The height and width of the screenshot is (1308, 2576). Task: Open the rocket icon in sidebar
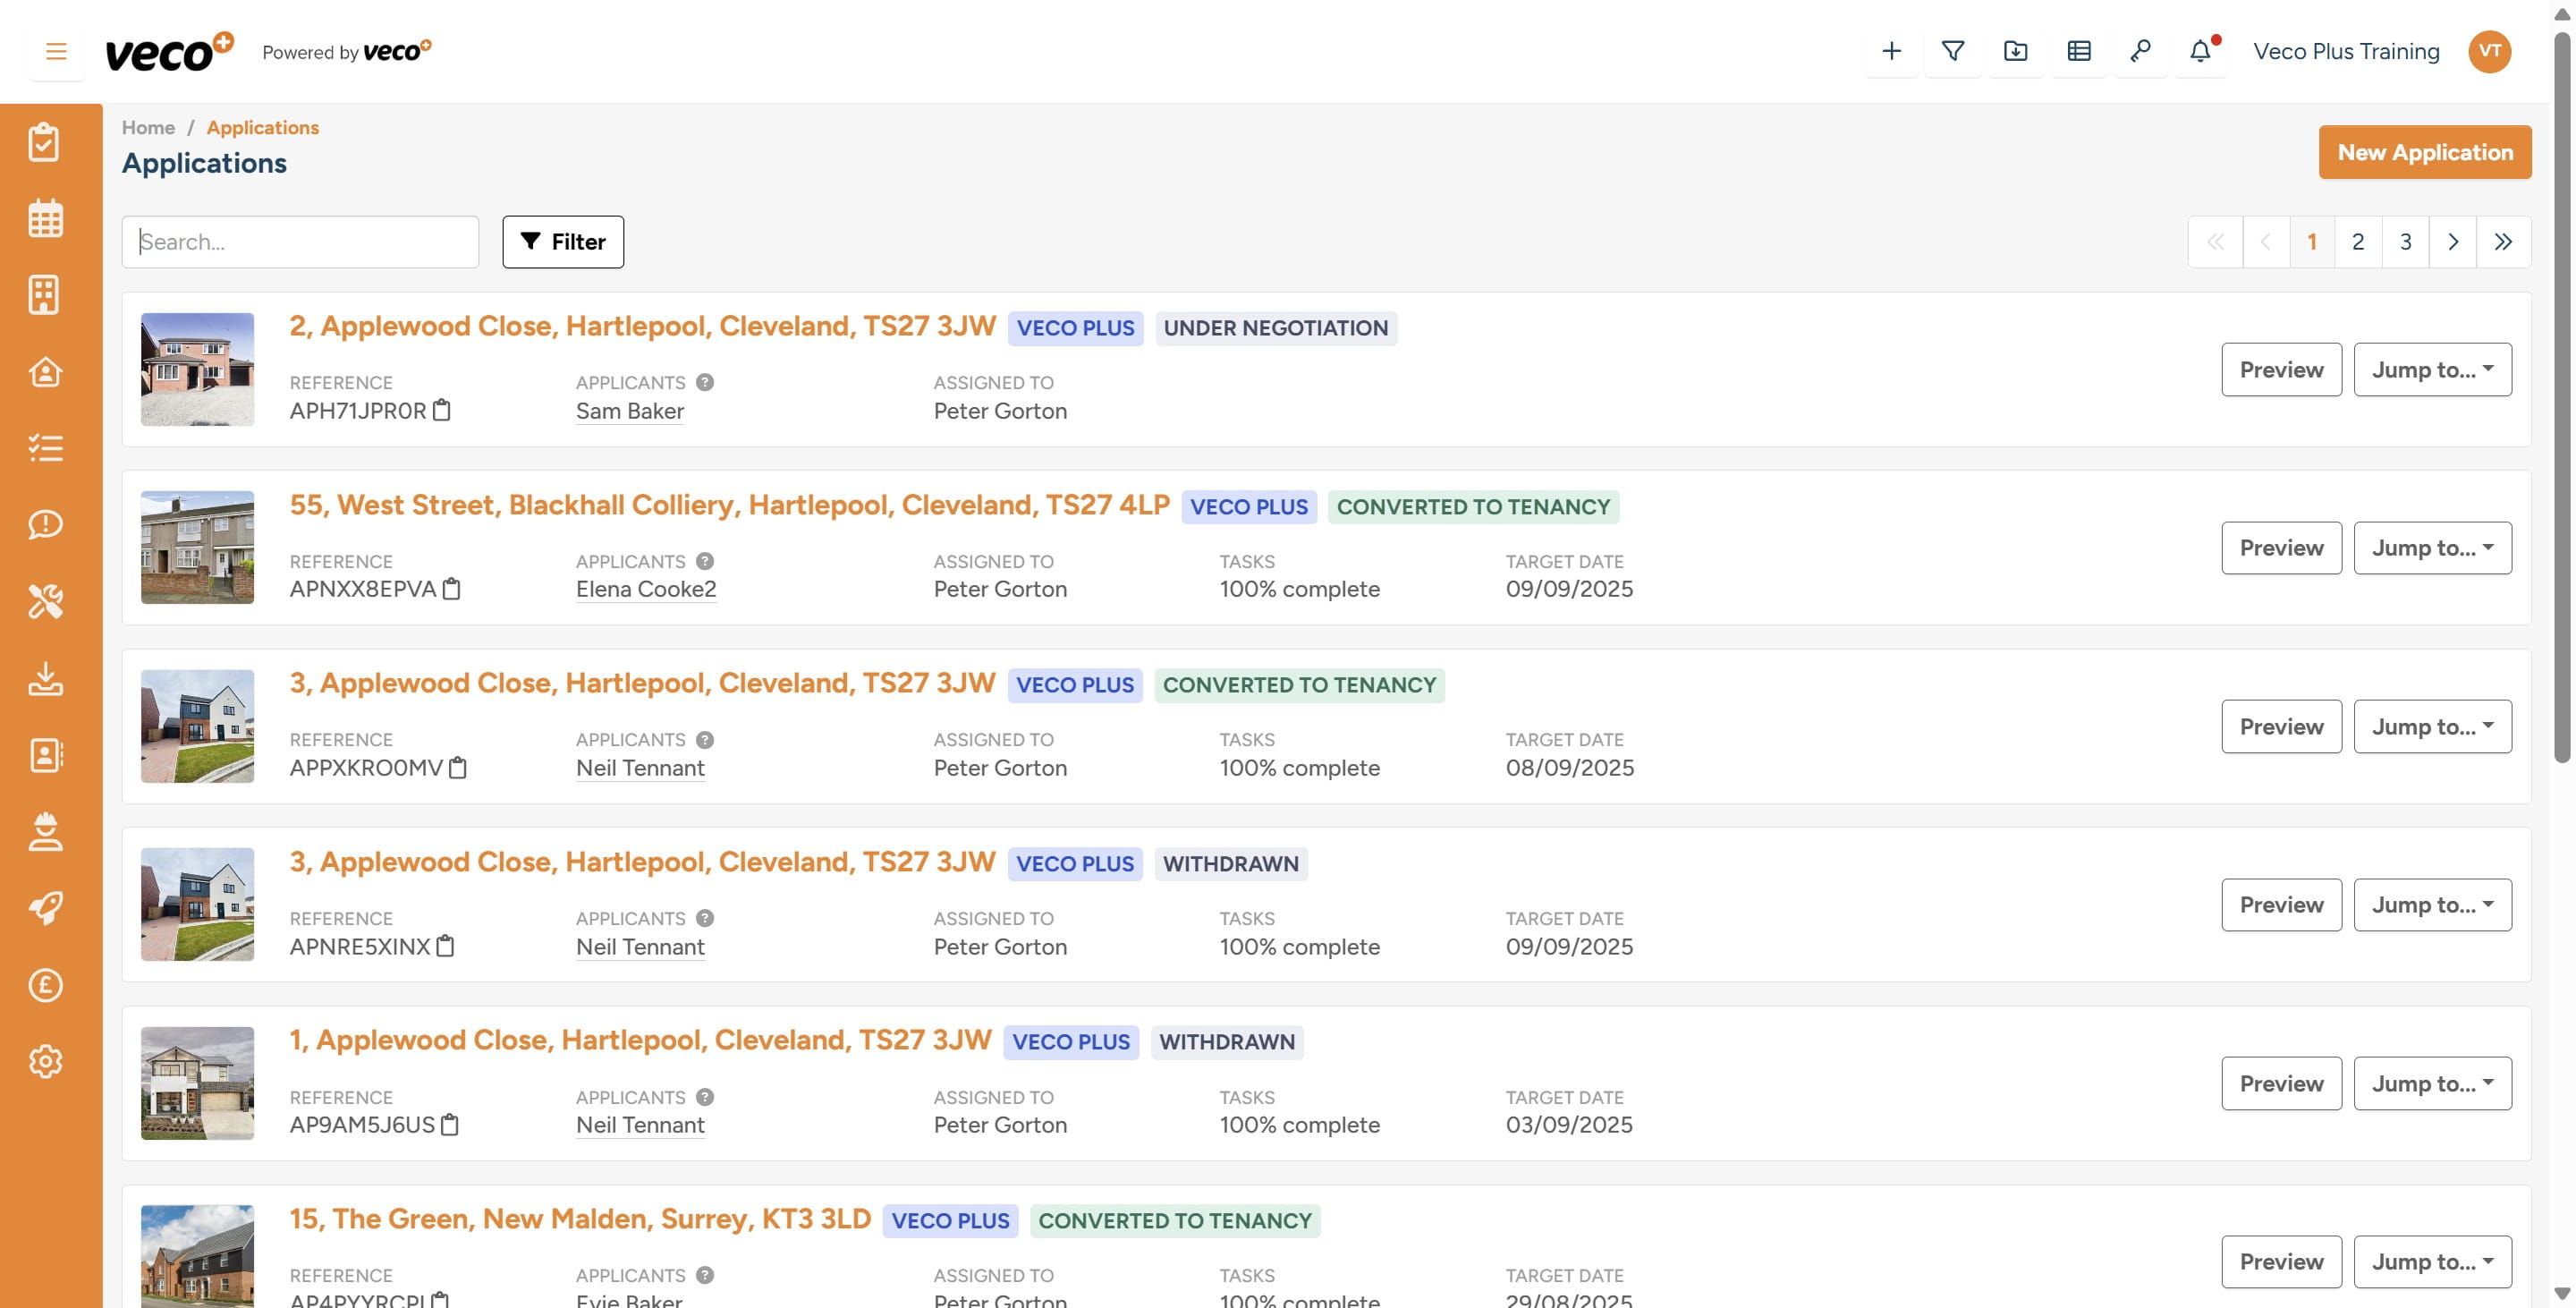click(x=45, y=908)
